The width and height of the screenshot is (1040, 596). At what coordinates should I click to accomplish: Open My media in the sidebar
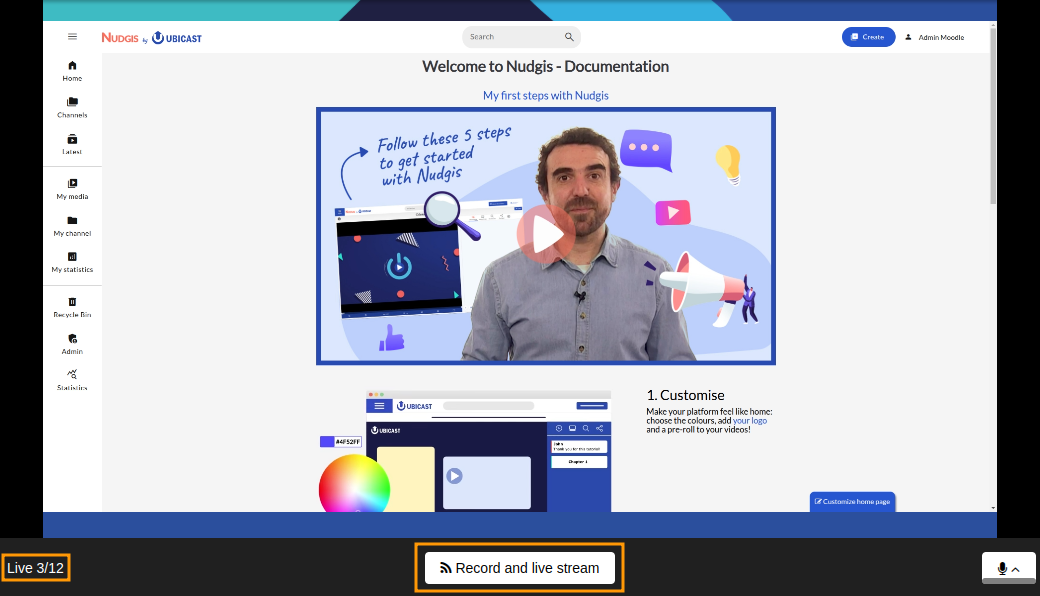click(x=72, y=189)
